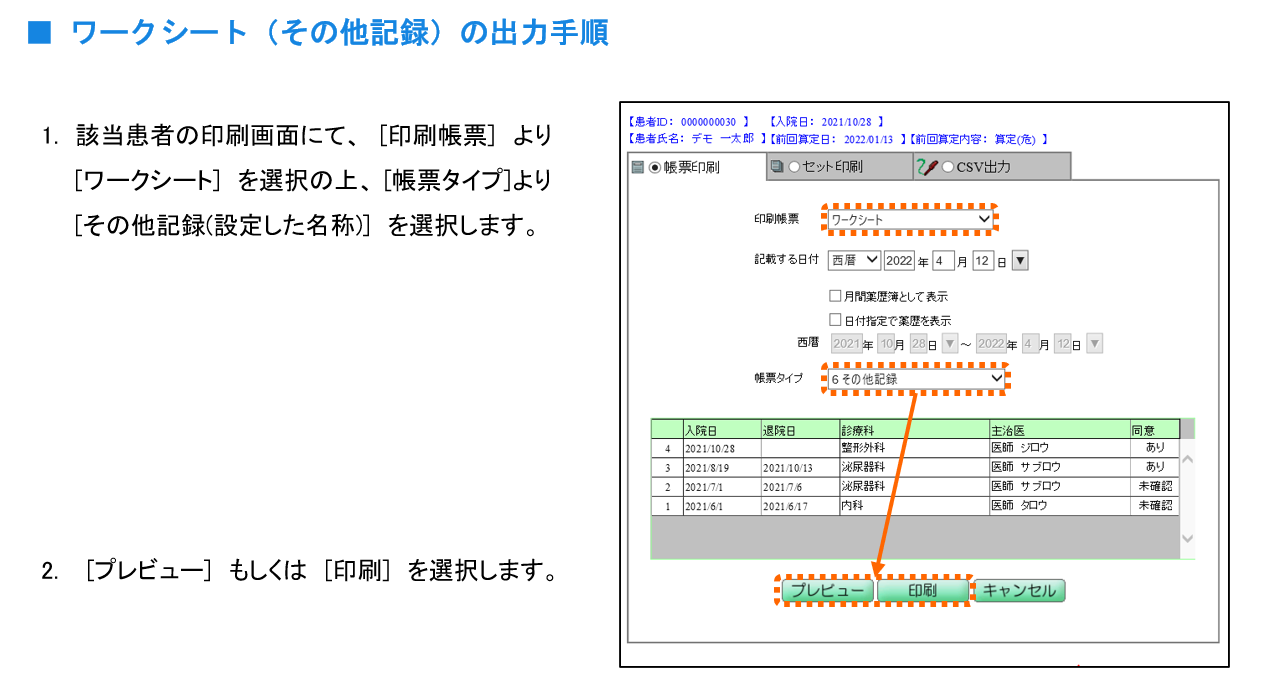Expand the 帳票タイプ その他記録 dropdown

point(915,379)
